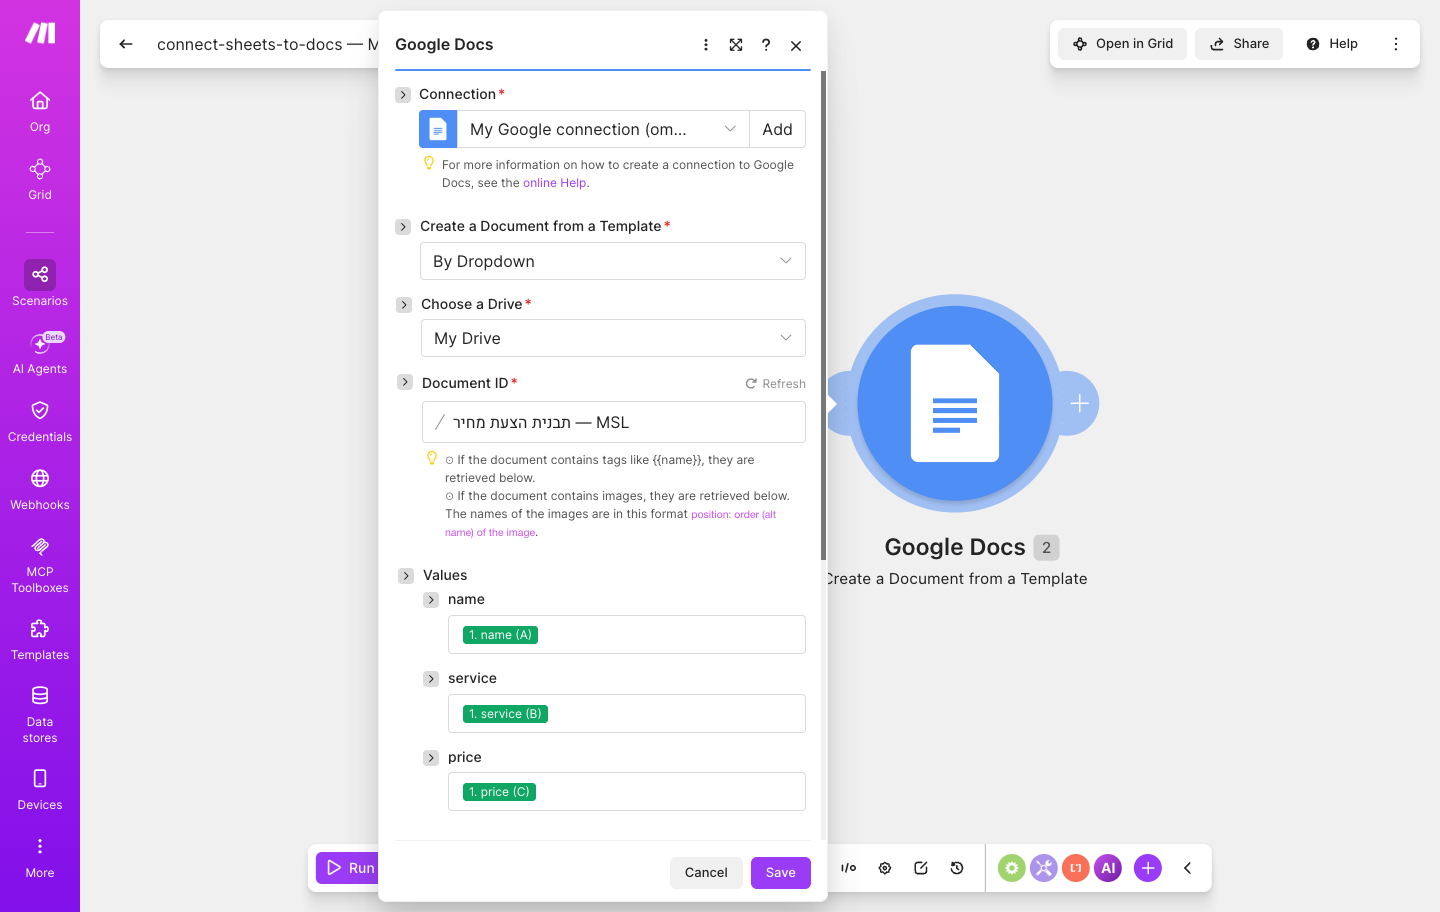Click the Google Docs module on canvas

[x=955, y=403]
